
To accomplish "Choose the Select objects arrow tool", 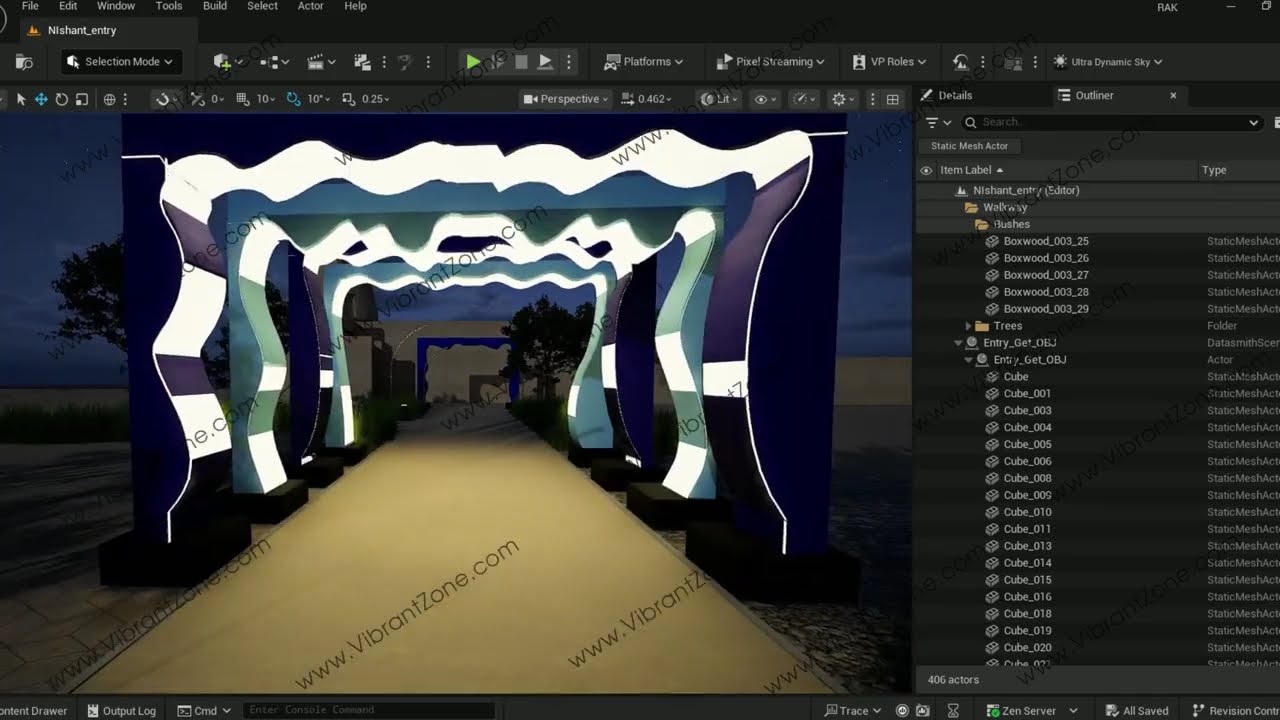I will coord(20,99).
